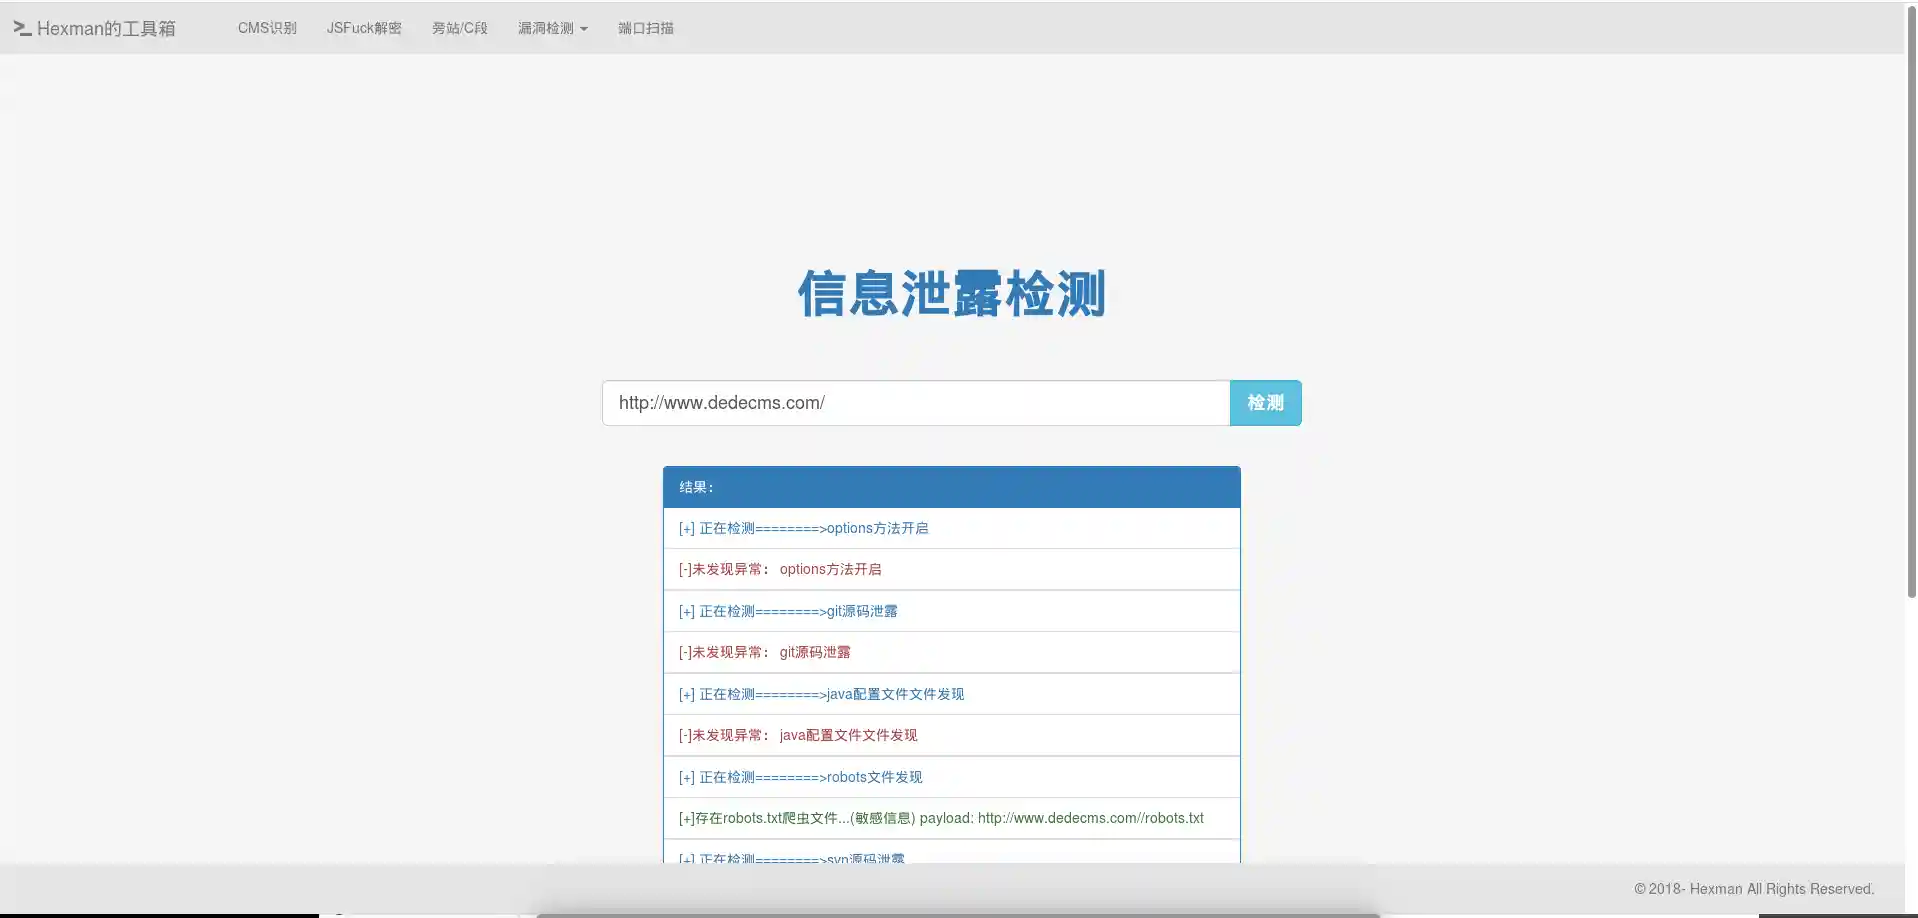Viewport: 1918px width, 918px height.
Task: Open the JSFuck解密 tool page
Action: tap(363, 28)
